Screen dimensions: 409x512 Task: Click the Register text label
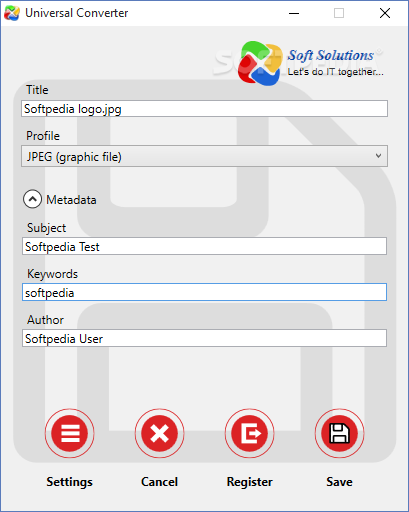tap(250, 482)
